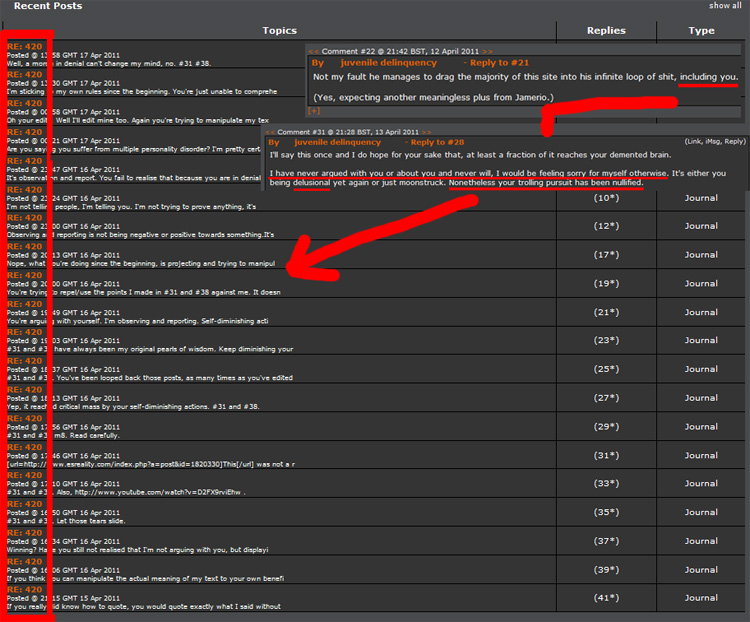750x622 pixels.
Task: Click 'Comment #31 @ 21:28 BST, 13 April 2011' header
Action: [348, 132]
